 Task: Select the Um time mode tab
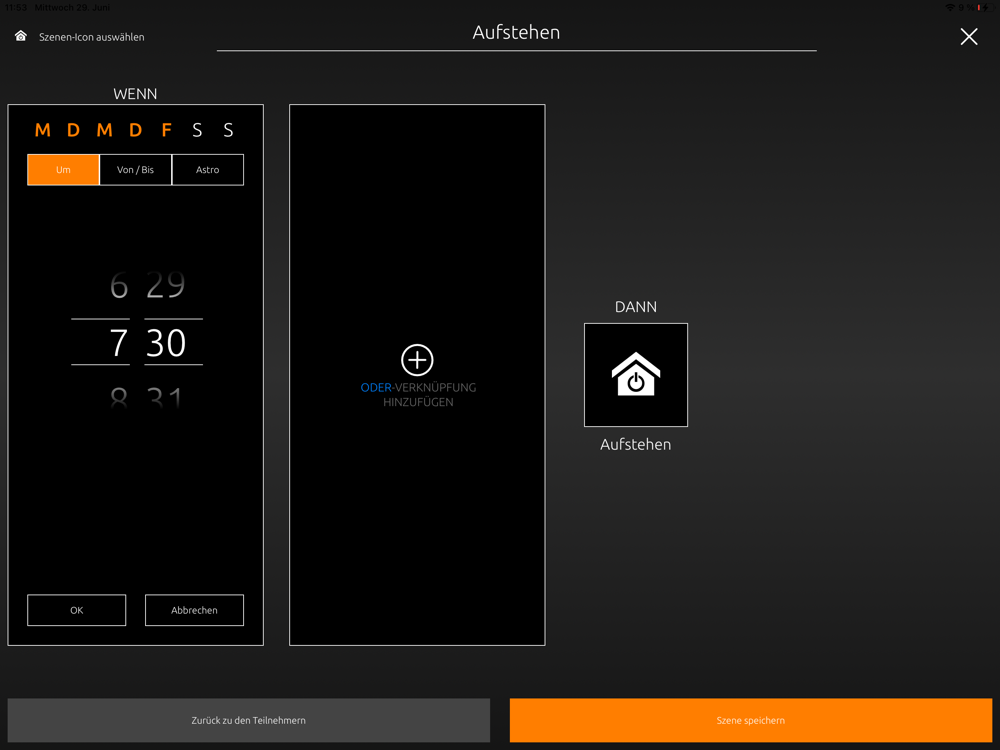[63, 170]
